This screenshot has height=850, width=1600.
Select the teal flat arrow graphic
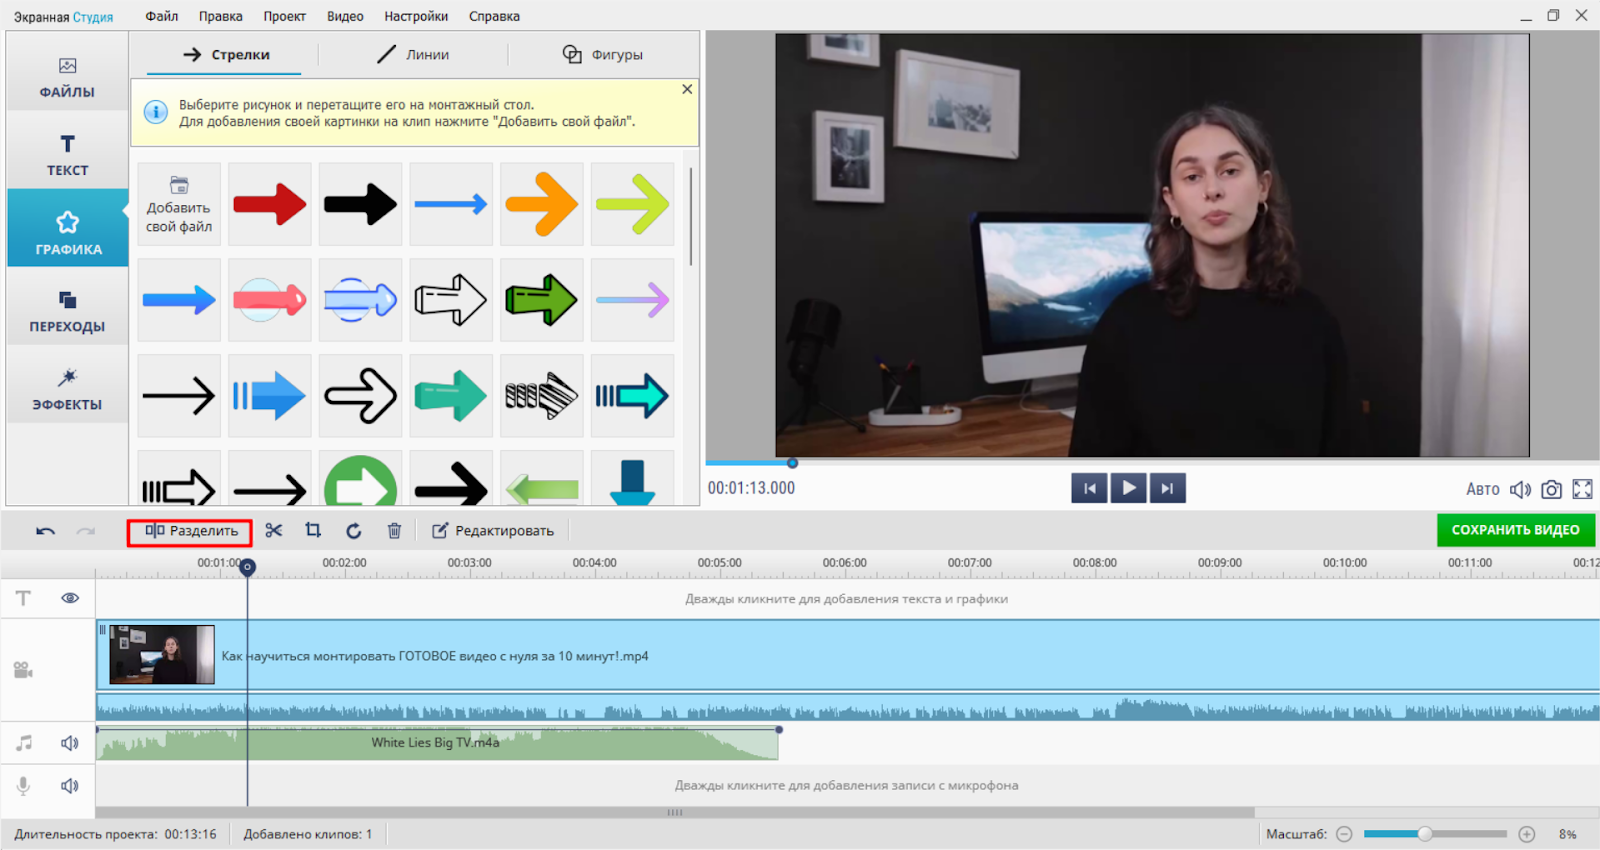(x=451, y=396)
